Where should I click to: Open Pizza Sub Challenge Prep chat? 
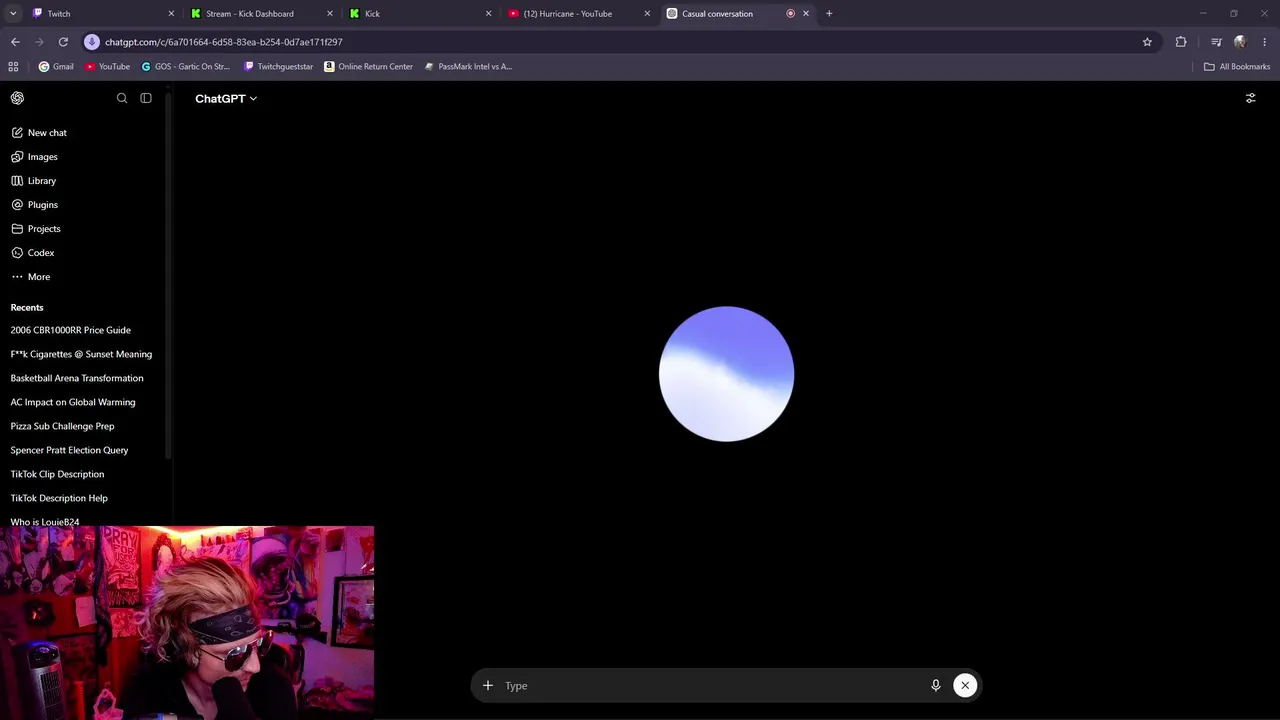[x=62, y=426]
